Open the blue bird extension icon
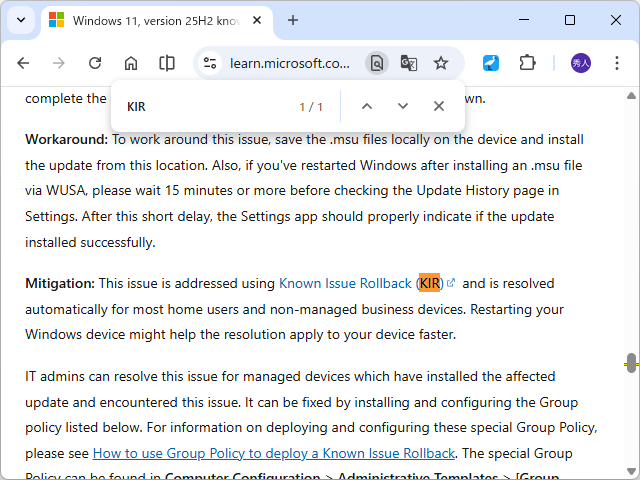640x480 pixels. (491, 63)
